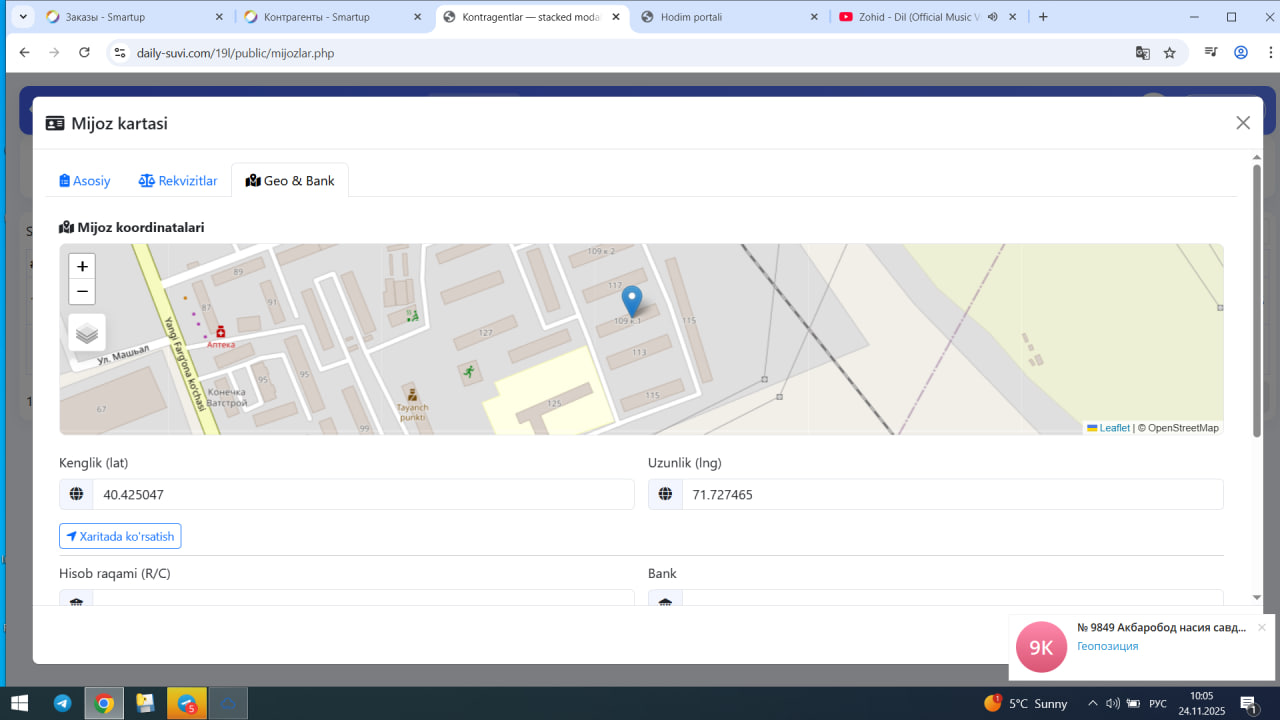Reload the current page
Viewport: 1280px width, 720px height.
[x=85, y=53]
